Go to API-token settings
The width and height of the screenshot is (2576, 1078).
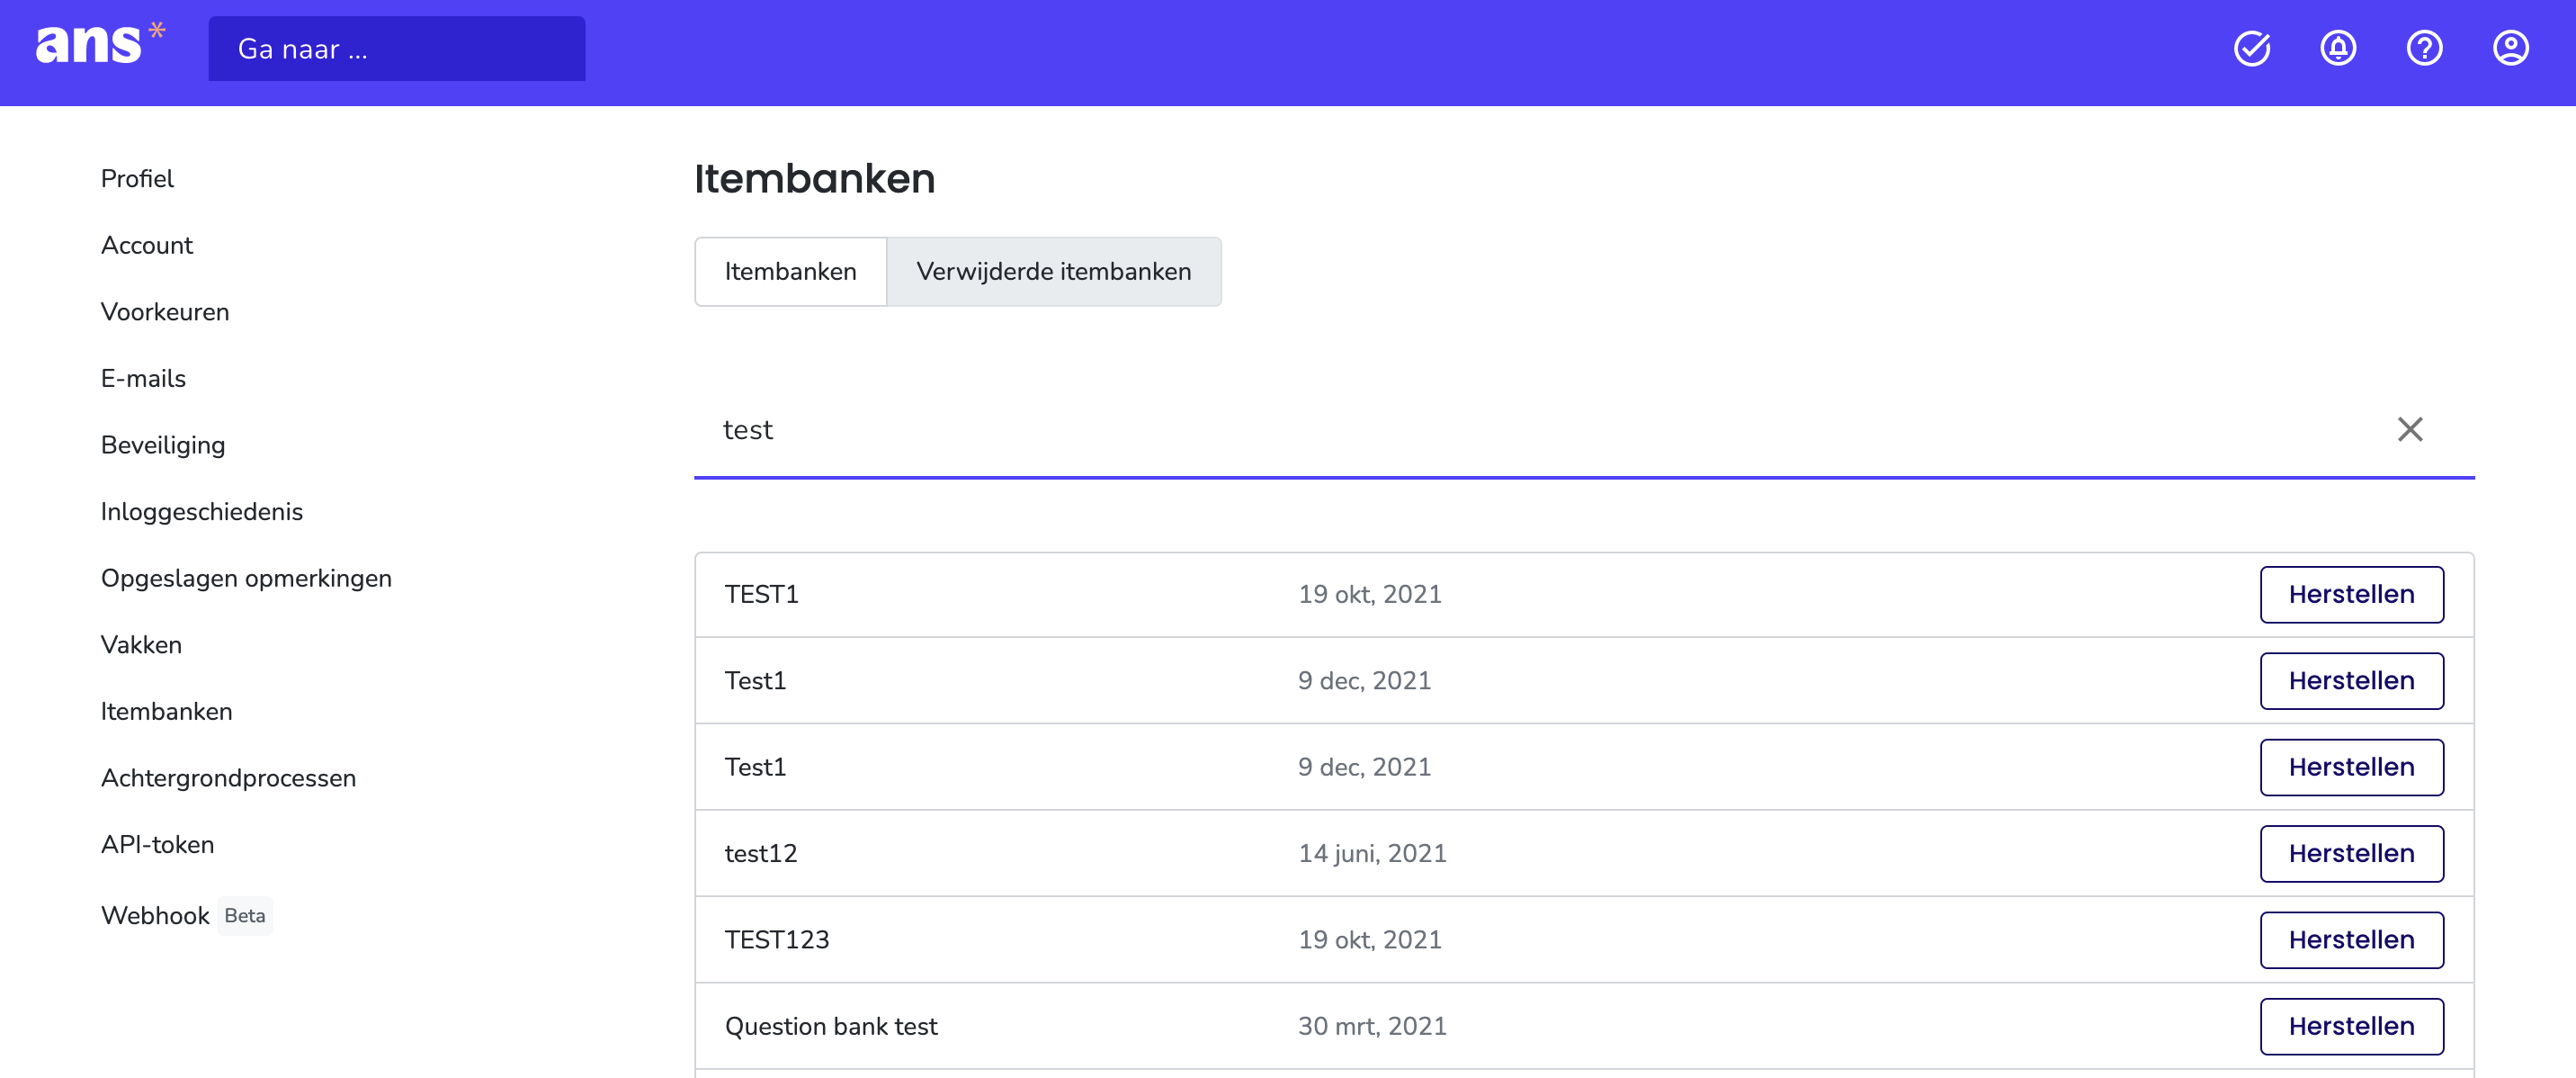(x=157, y=844)
